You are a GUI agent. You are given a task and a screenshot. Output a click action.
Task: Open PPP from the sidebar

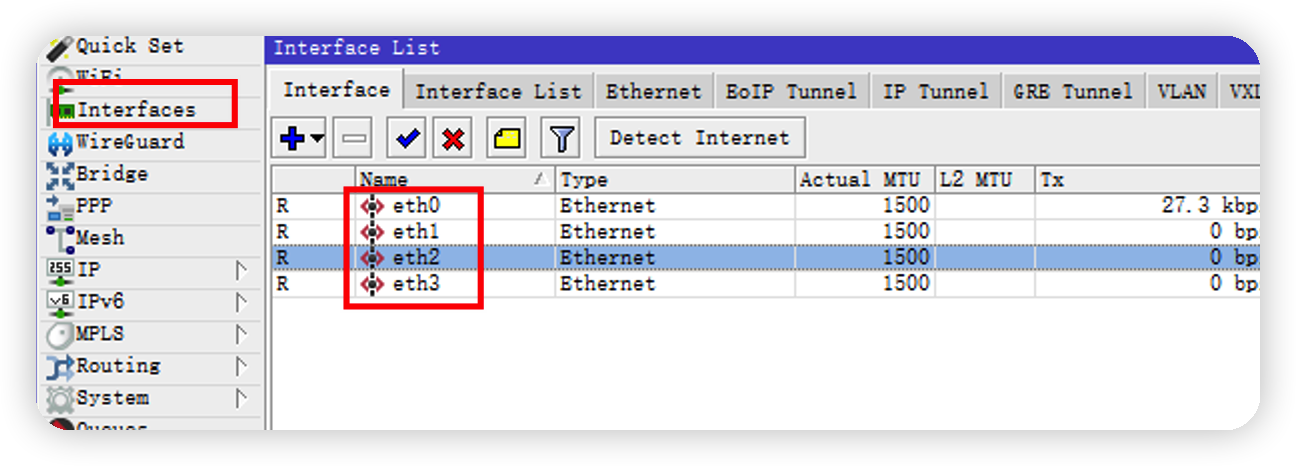[x=94, y=206]
